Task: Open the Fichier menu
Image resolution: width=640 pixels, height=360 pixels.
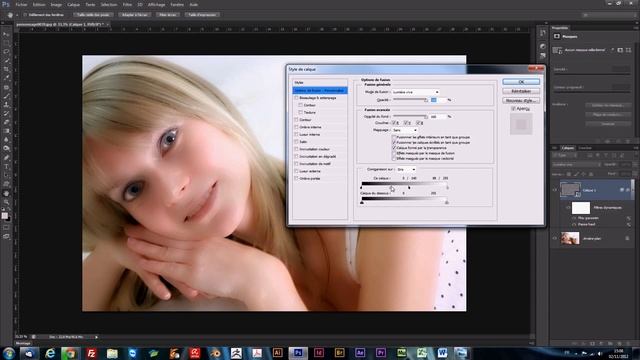Action: pyautogui.click(x=21, y=4)
